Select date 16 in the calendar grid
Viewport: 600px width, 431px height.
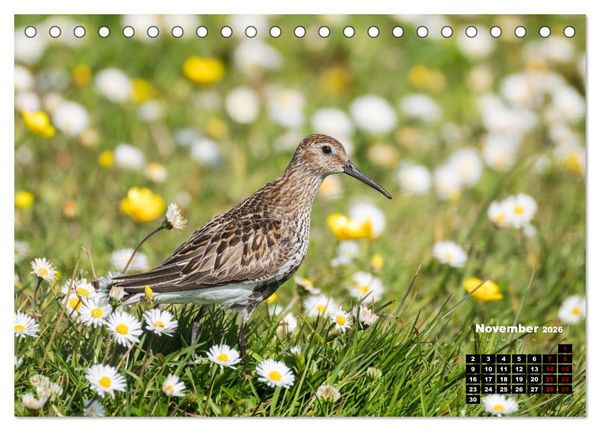point(473,379)
